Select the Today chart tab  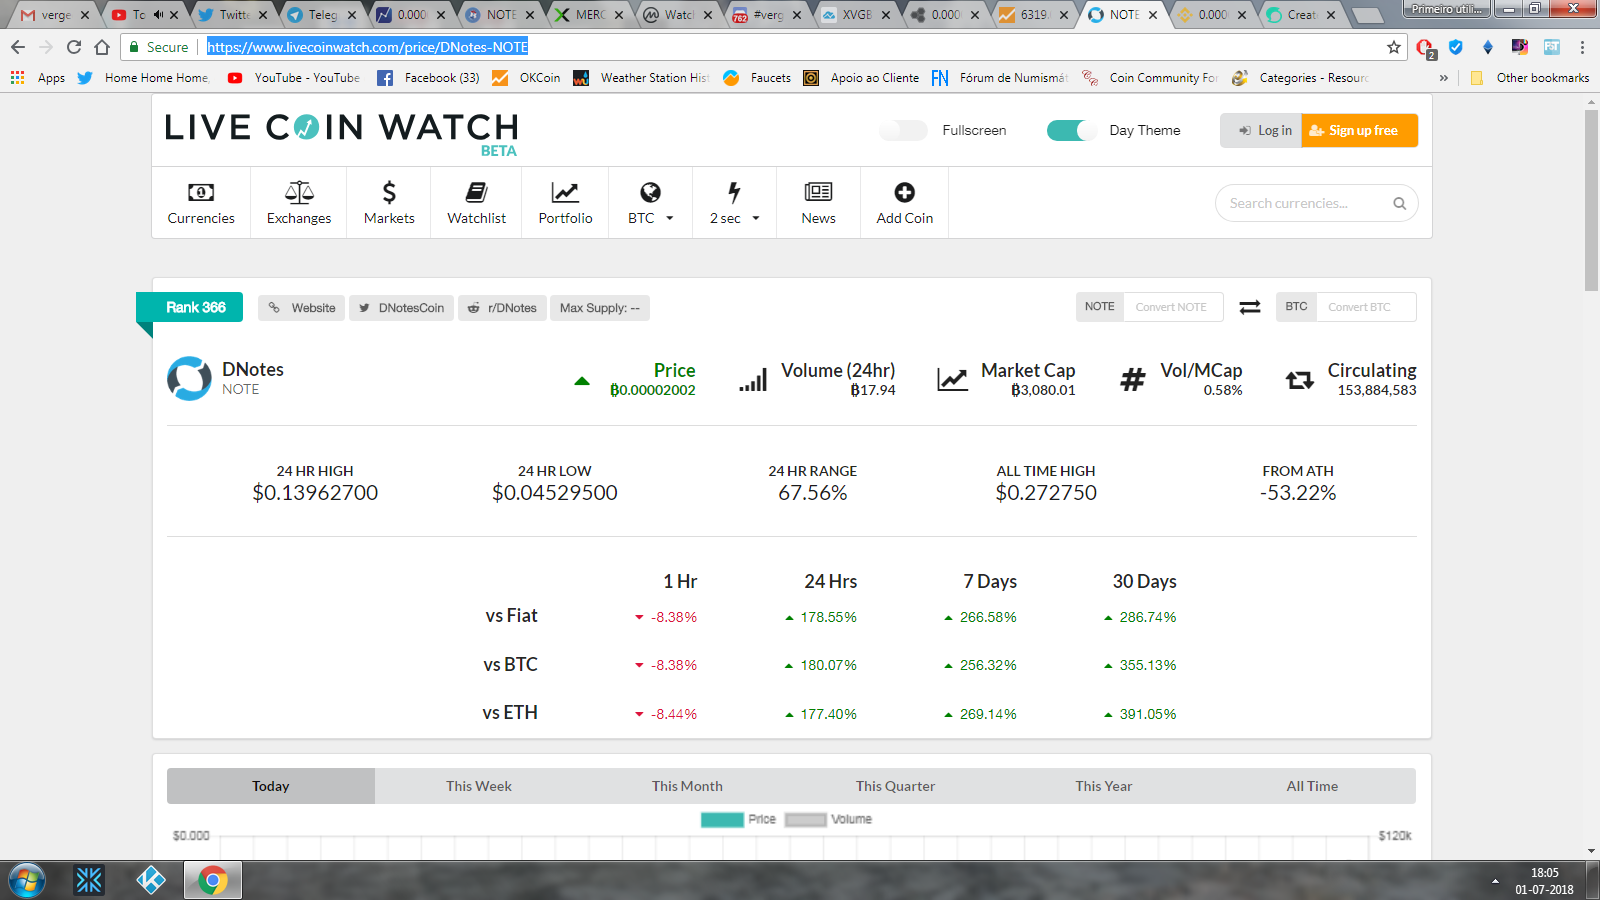tap(271, 786)
